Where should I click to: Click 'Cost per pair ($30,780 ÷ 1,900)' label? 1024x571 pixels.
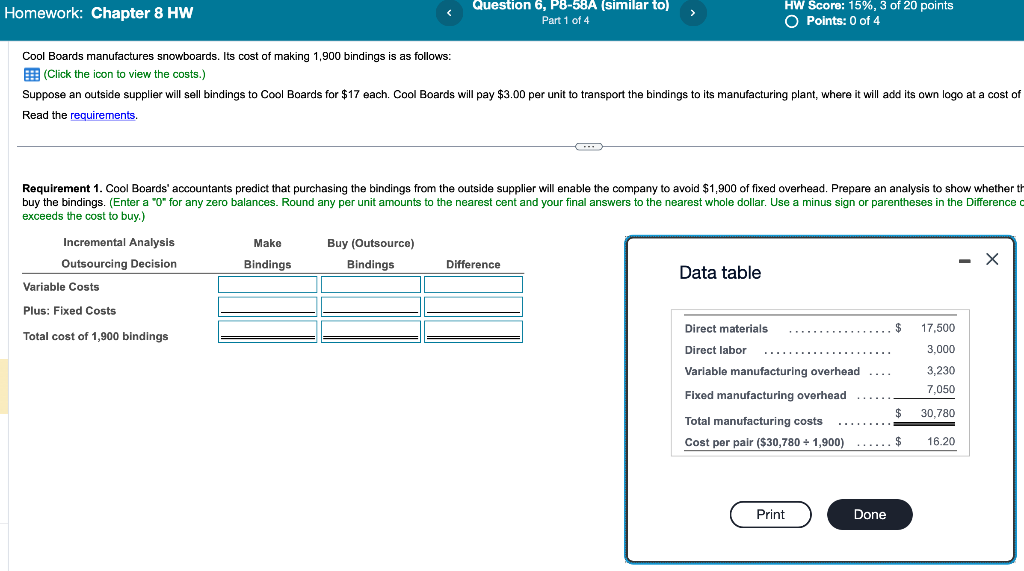[x=764, y=442]
